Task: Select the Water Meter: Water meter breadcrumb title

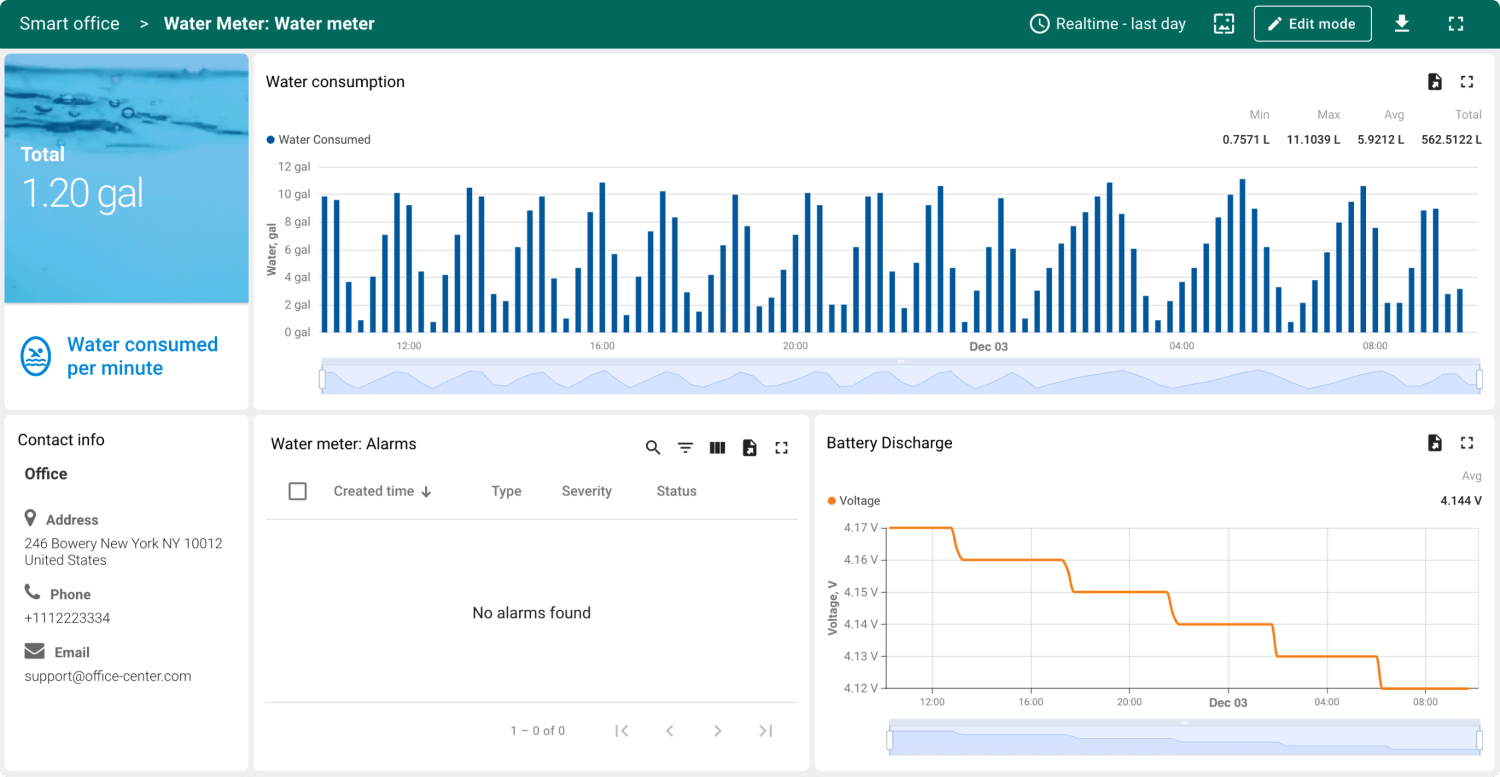Action: [x=269, y=24]
